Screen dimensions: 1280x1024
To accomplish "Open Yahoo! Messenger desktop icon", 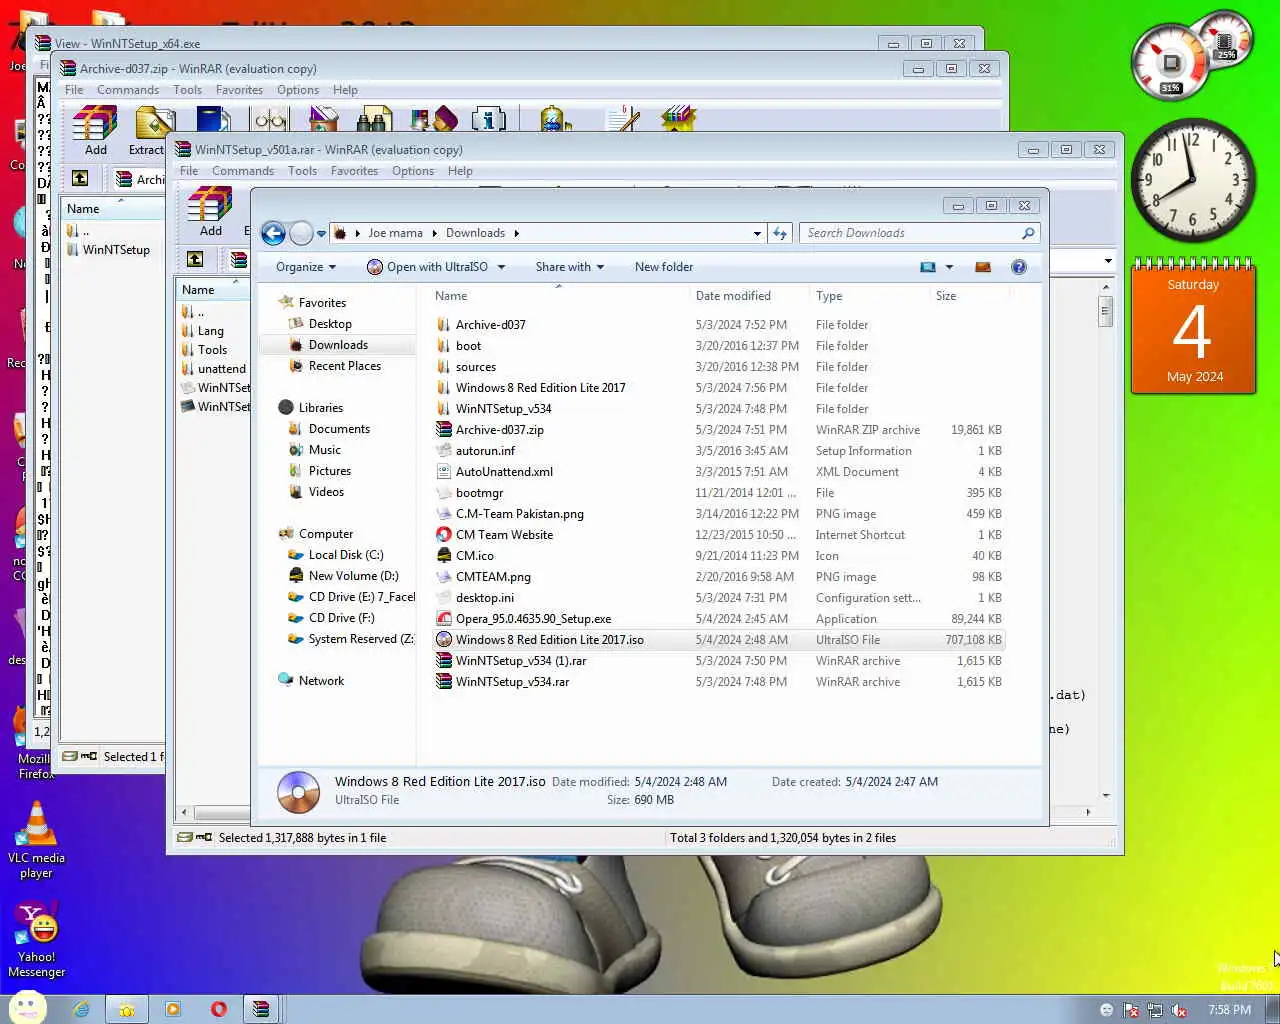I will tap(36, 940).
